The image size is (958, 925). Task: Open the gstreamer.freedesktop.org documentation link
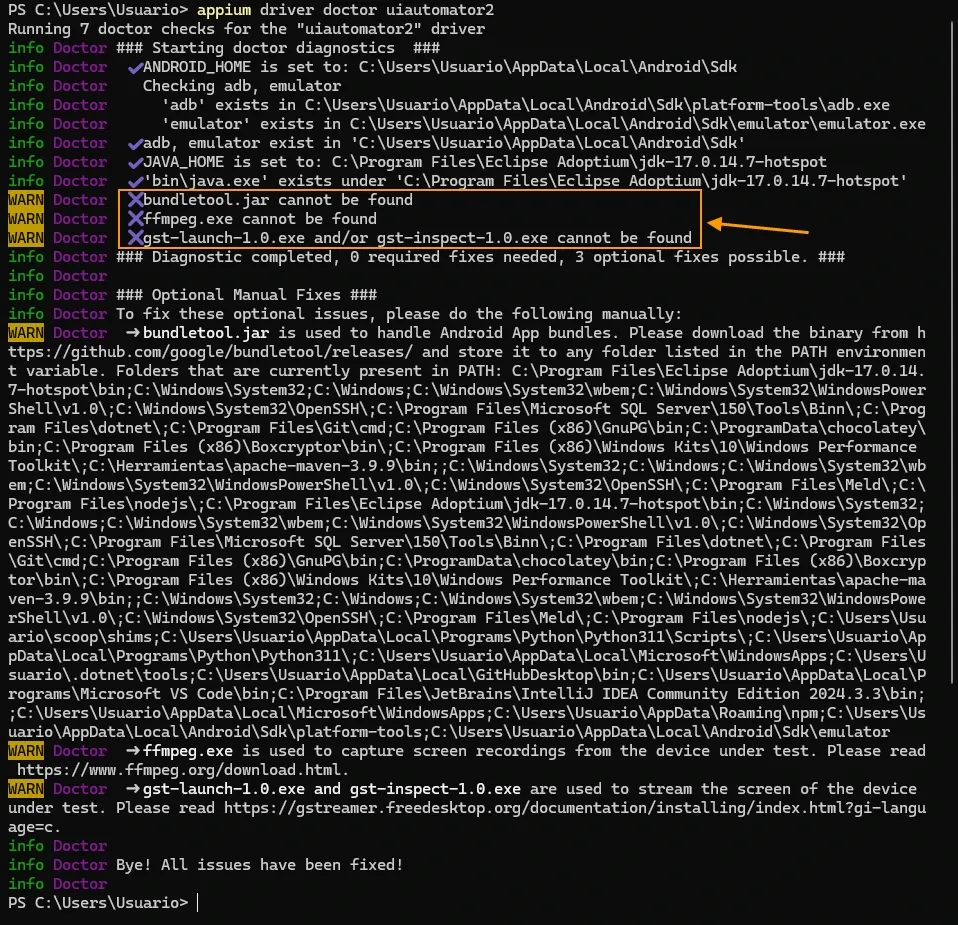pos(574,808)
